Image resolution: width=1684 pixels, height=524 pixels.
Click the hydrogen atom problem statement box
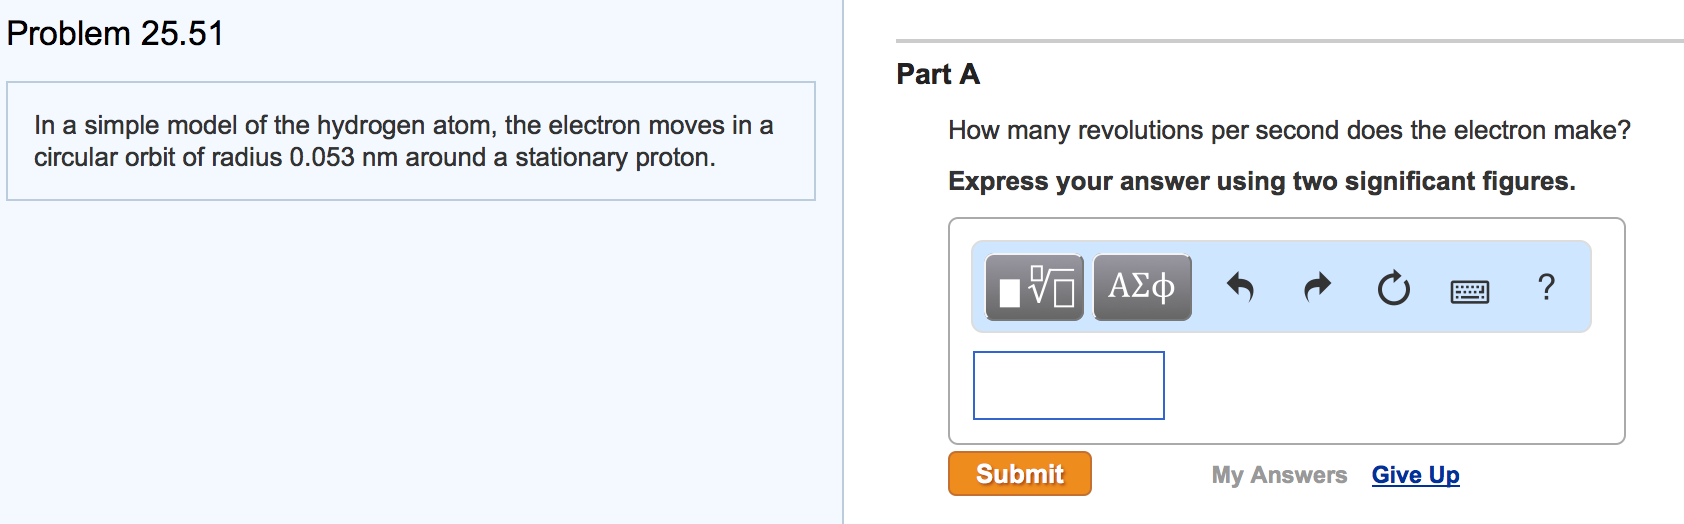[410, 141]
